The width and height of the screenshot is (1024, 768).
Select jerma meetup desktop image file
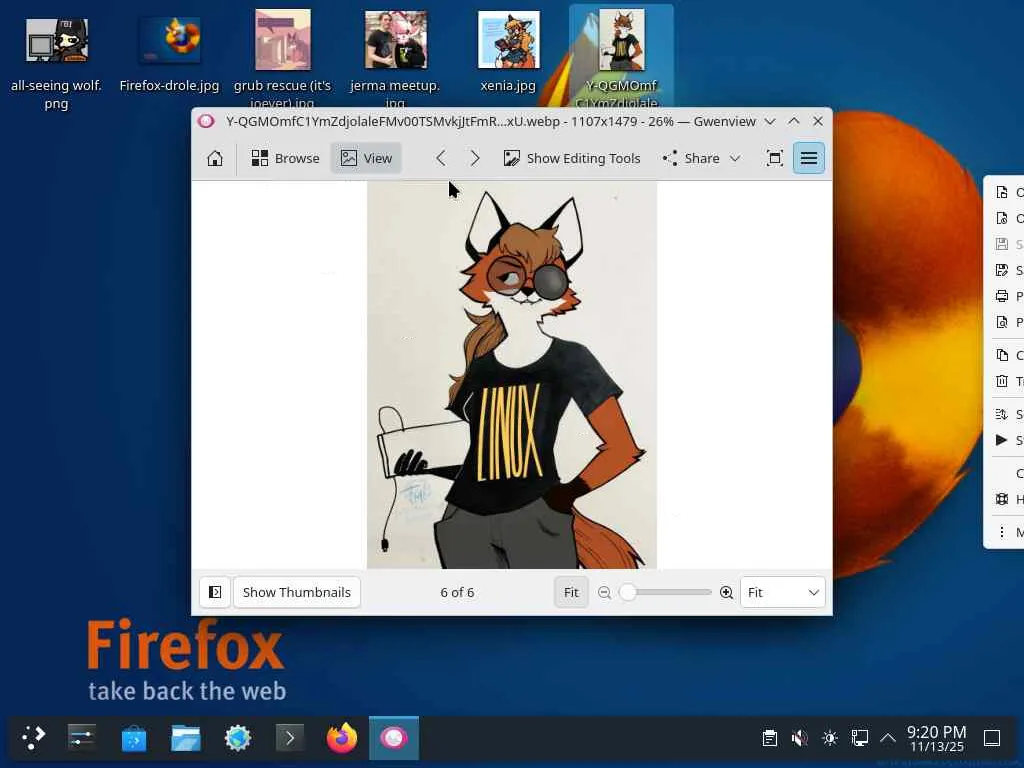pos(395,59)
